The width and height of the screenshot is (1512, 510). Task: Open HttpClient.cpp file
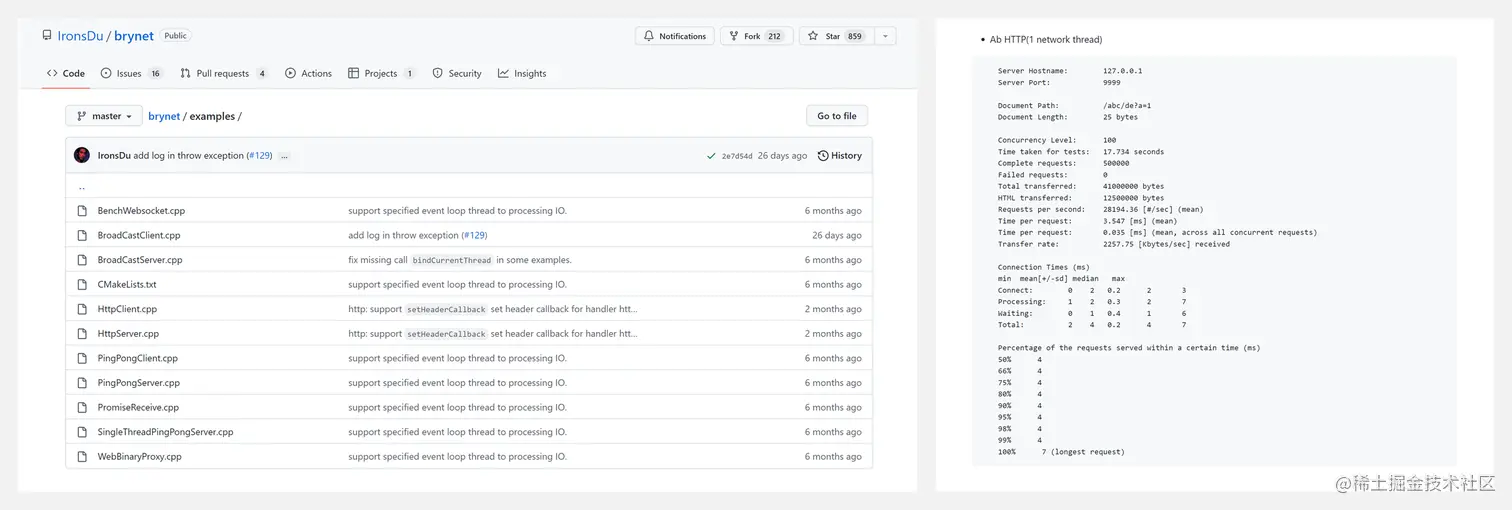point(127,309)
